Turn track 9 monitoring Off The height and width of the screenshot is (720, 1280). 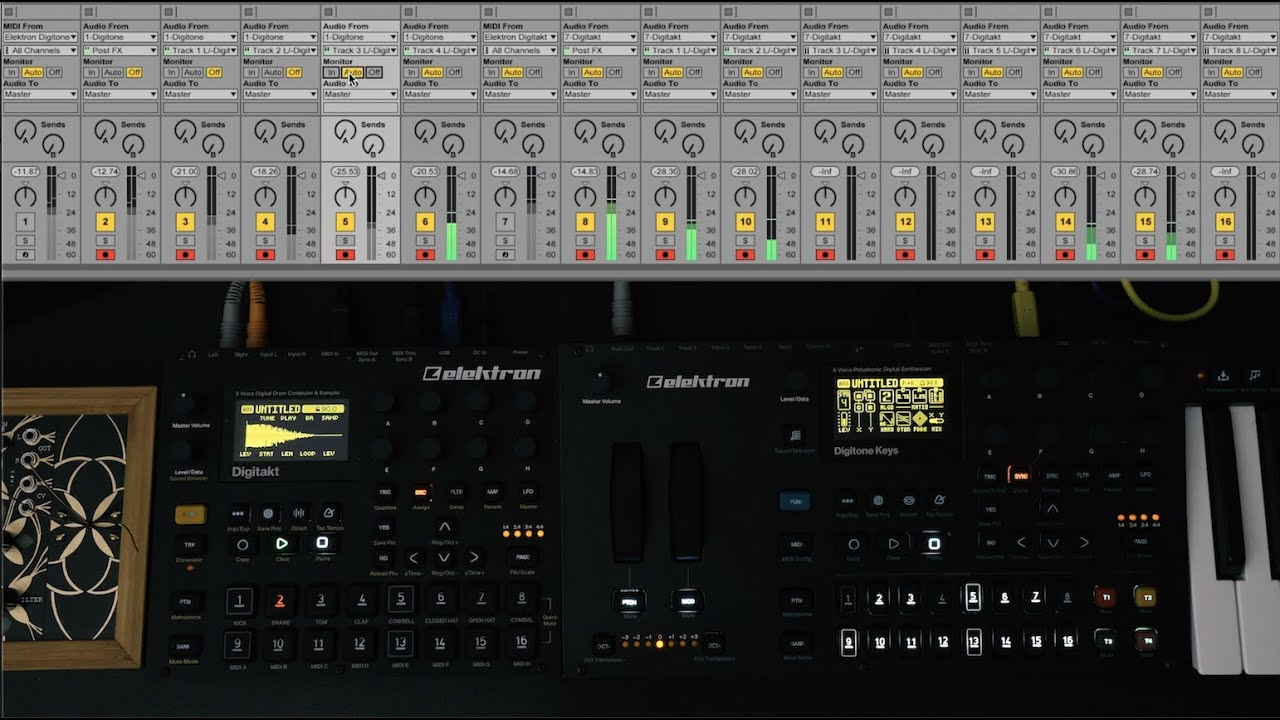coord(694,72)
